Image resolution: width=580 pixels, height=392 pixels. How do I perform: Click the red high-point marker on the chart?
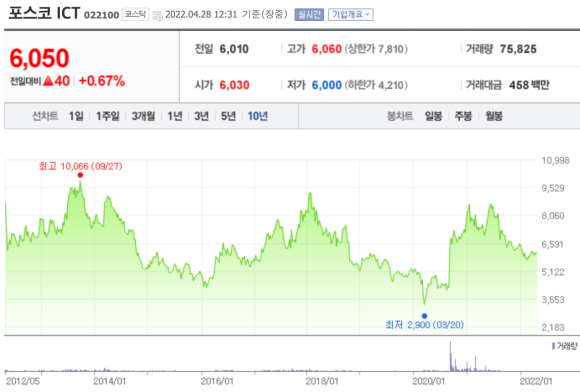[80, 175]
